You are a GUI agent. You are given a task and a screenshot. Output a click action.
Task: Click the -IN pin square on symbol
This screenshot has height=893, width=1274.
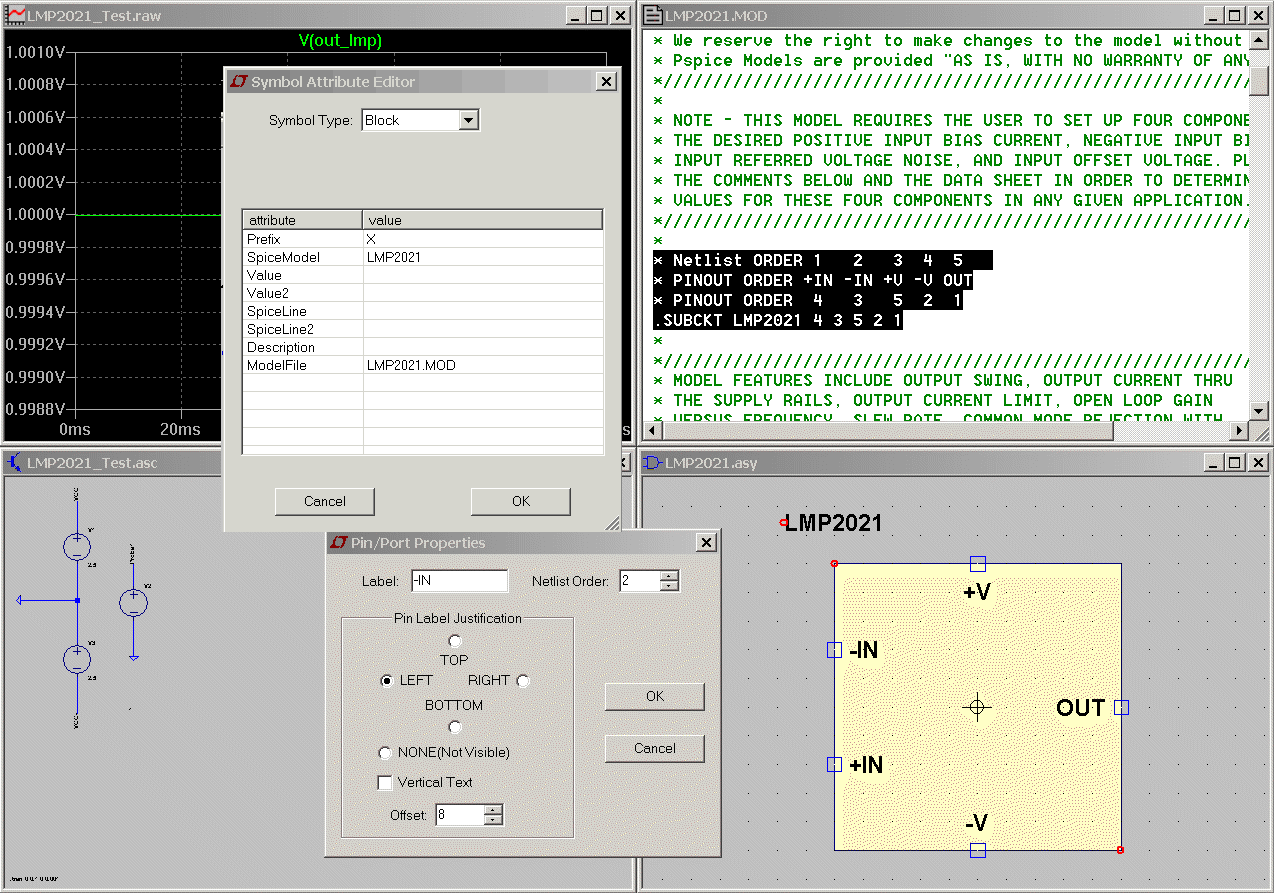835,650
